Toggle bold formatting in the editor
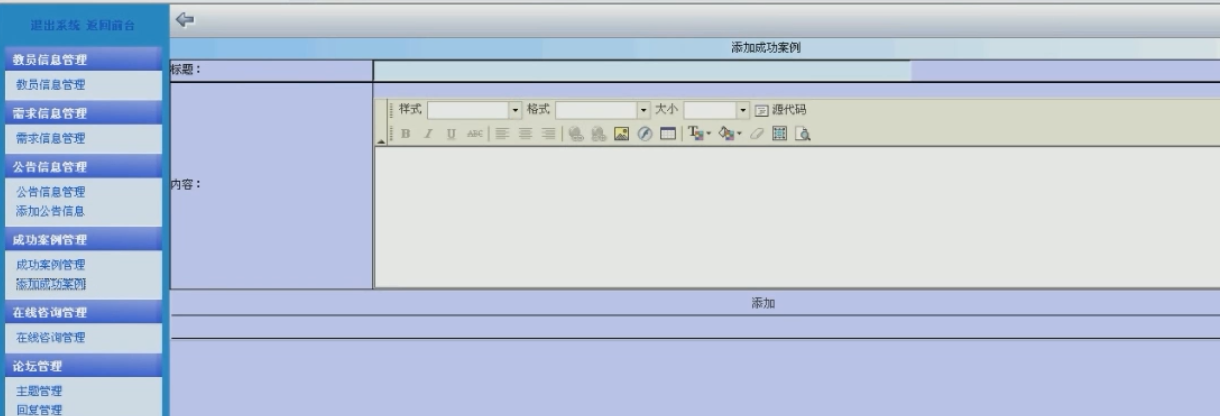1220x416 pixels. click(405, 134)
